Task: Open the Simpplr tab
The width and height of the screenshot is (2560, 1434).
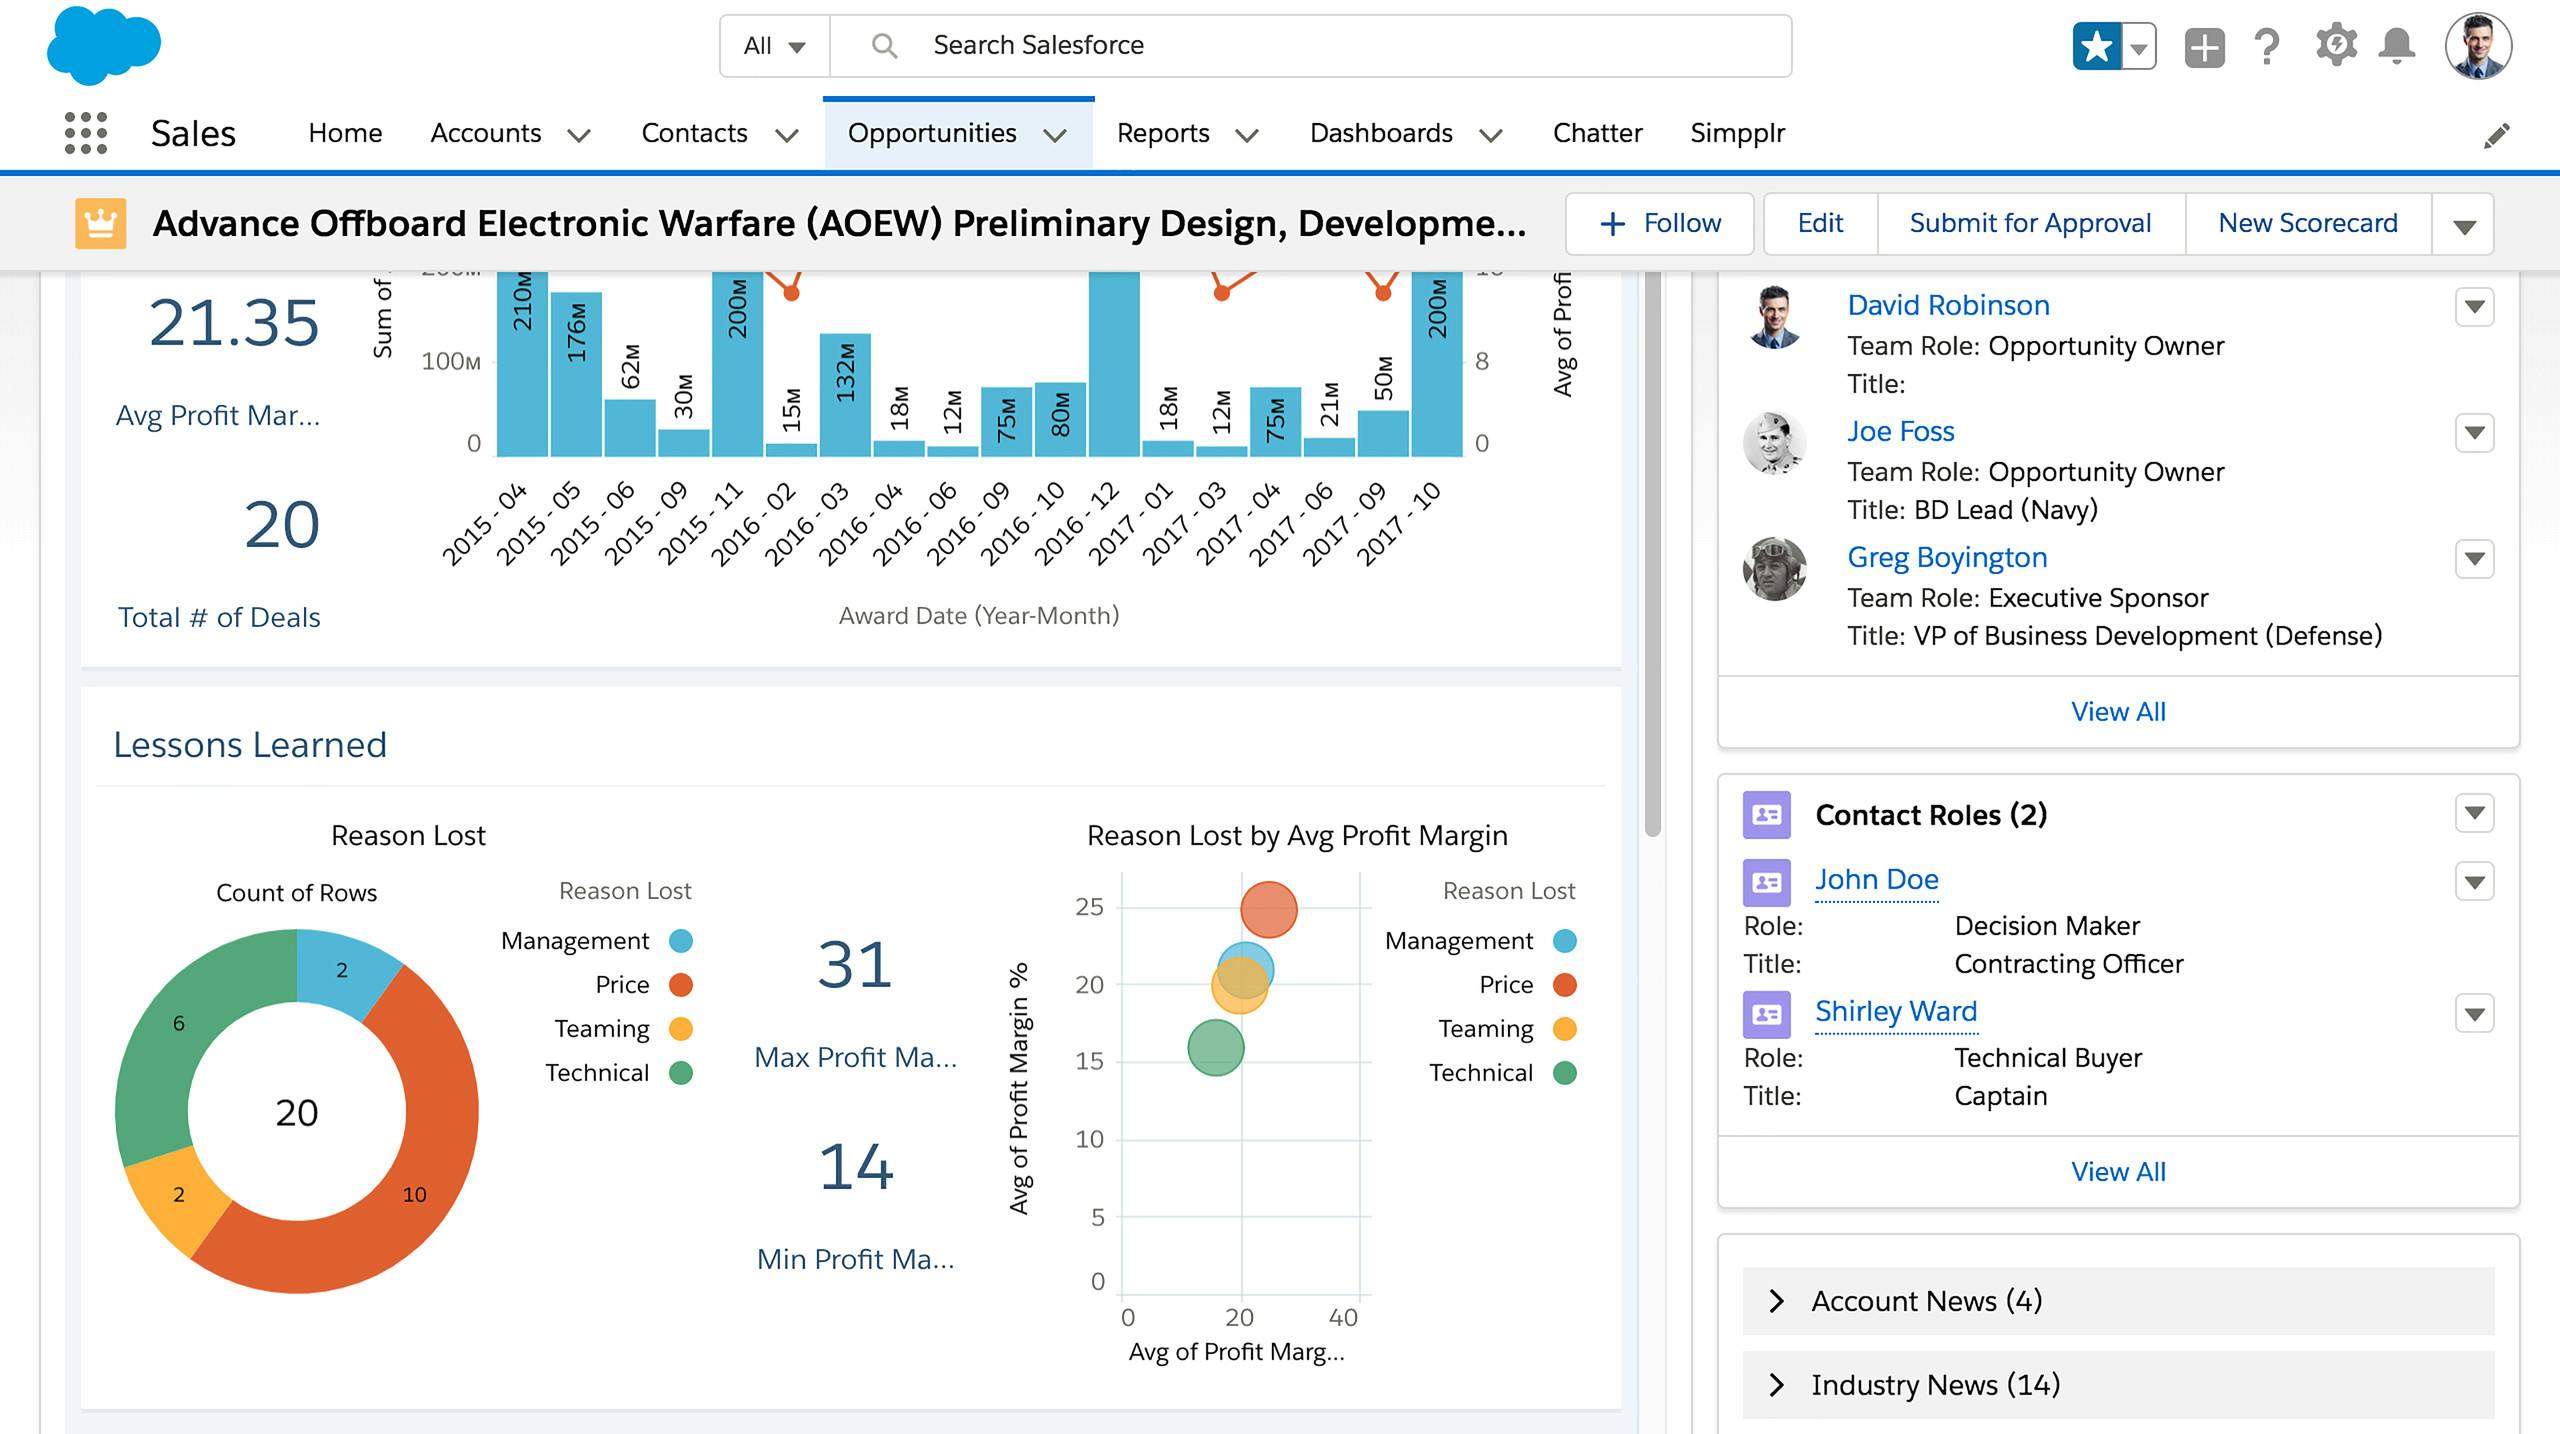Action: 1737,133
